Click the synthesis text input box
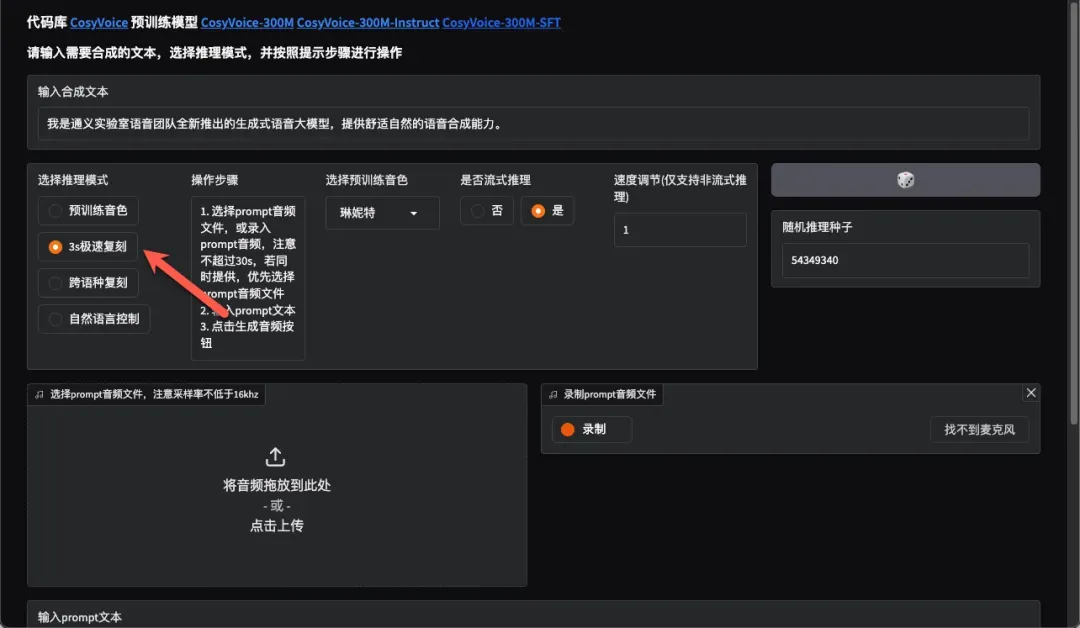This screenshot has width=1080, height=628. [533, 125]
